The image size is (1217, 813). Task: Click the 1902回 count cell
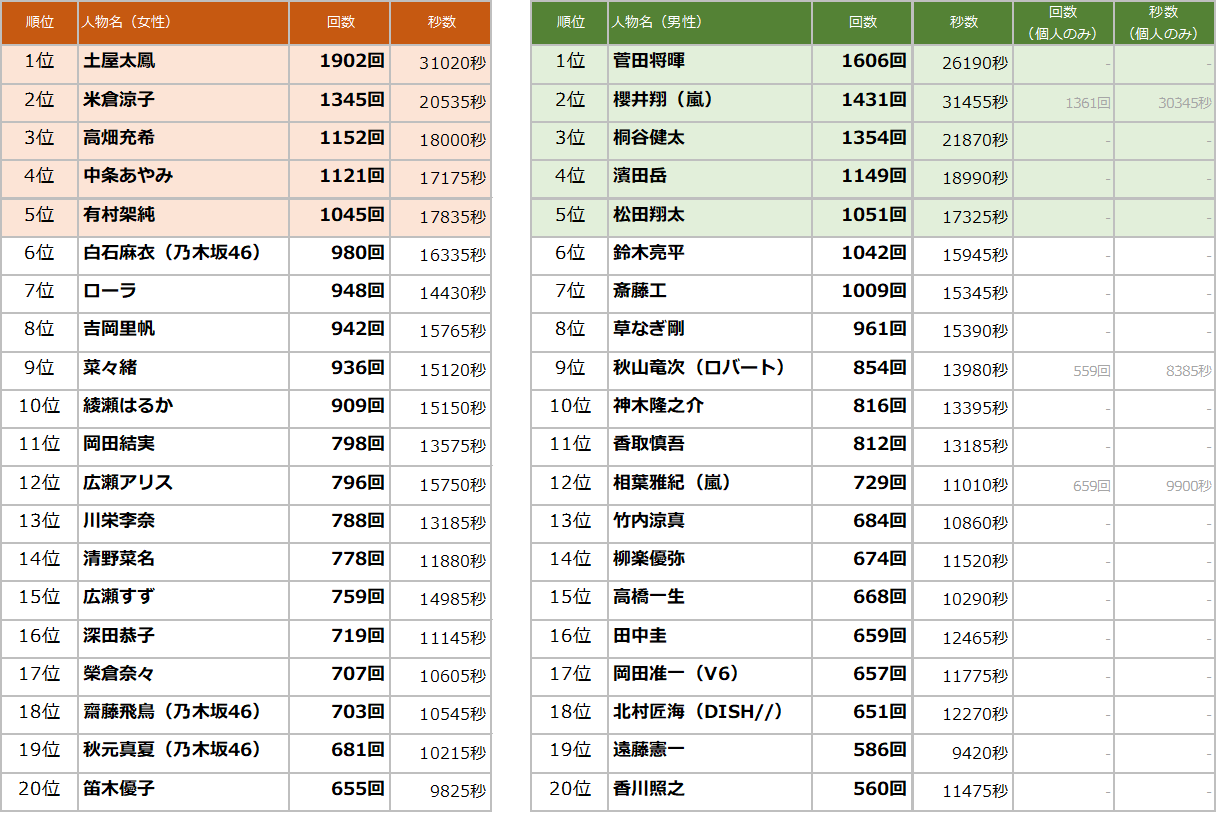339,61
